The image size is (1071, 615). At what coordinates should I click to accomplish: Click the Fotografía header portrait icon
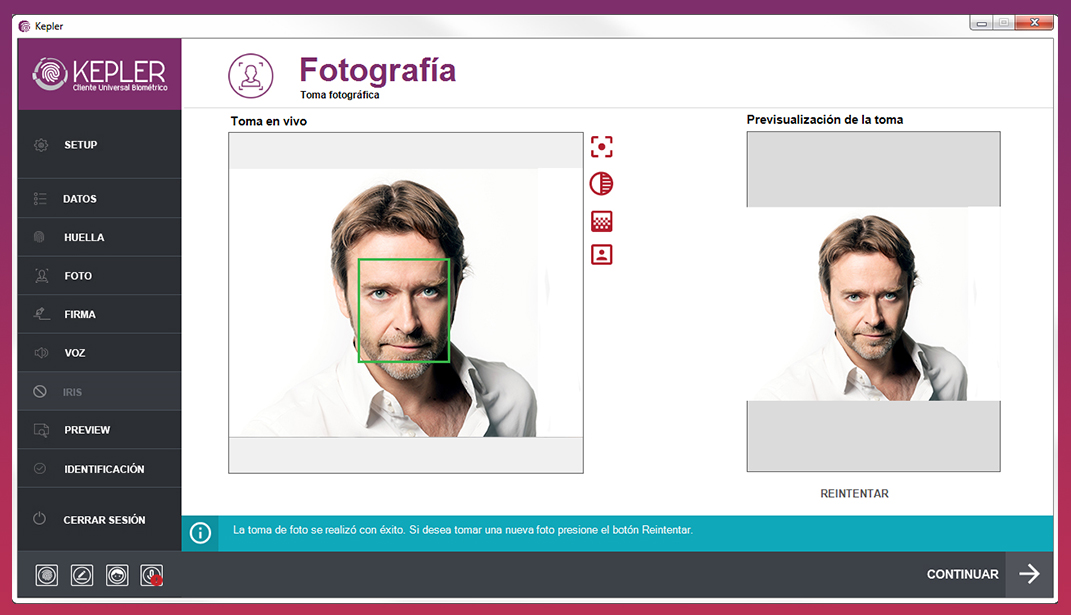coord(251,75)
